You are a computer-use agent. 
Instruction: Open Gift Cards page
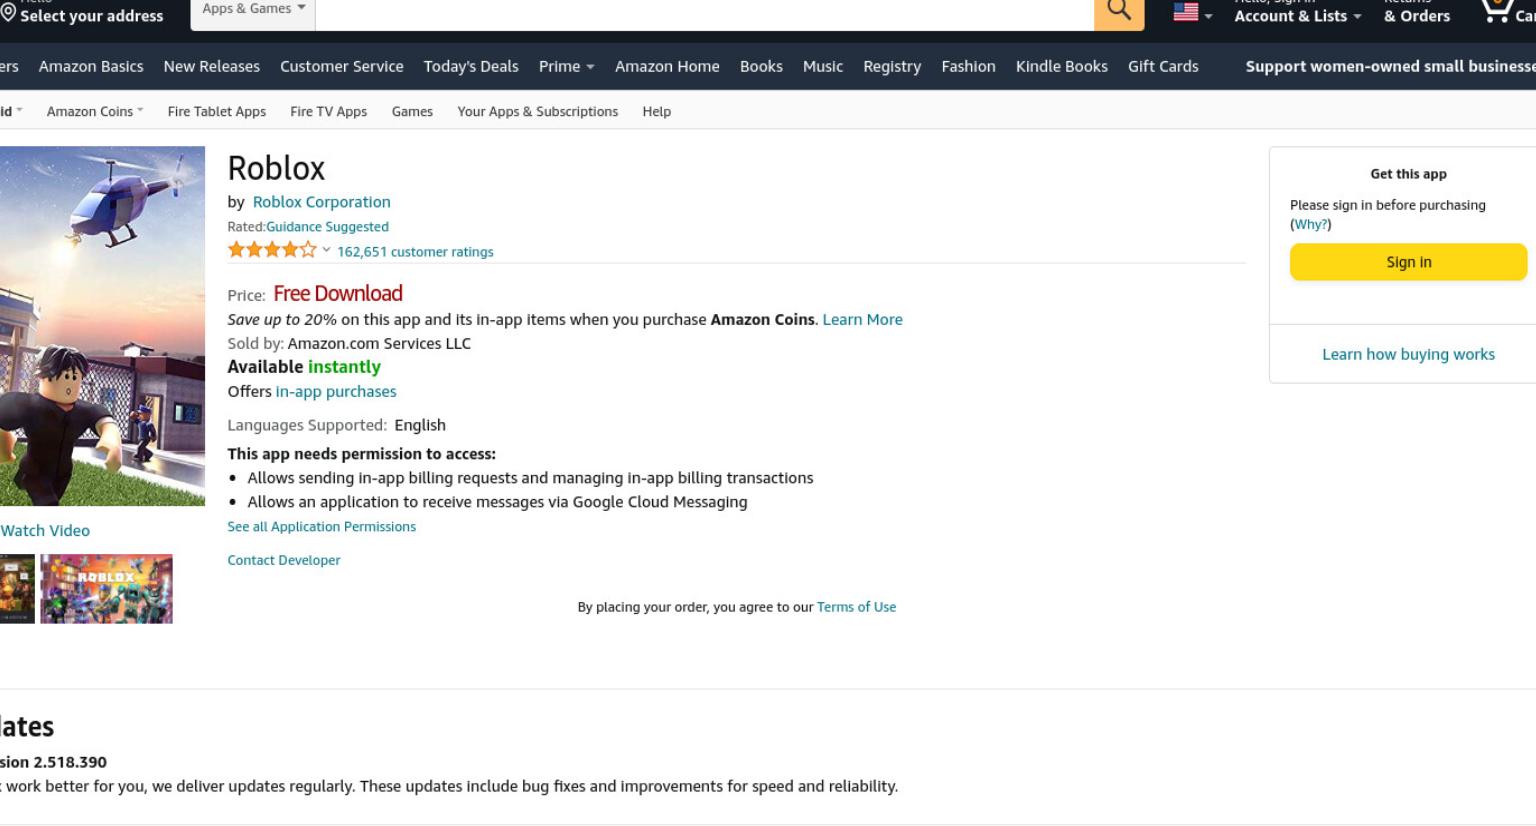pyautogui.click(x=1163, y=66)
